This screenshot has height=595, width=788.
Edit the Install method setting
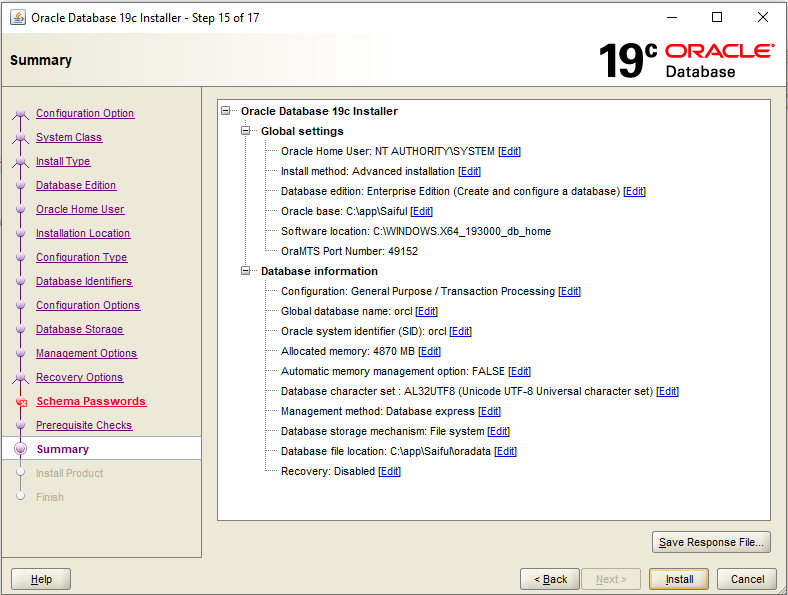(x=469, y=171)
